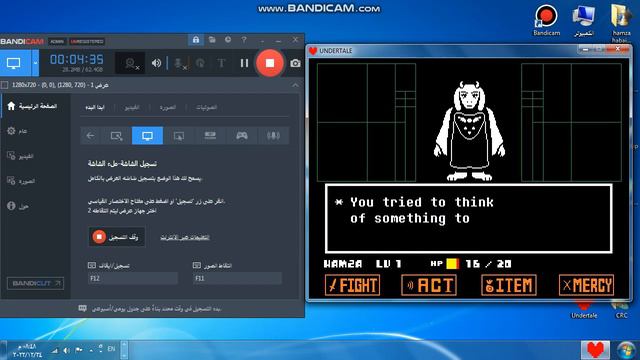
Task: Collapse the 1280x720 capture area bar
Action: pyautogui.click(x=295, y=85)
